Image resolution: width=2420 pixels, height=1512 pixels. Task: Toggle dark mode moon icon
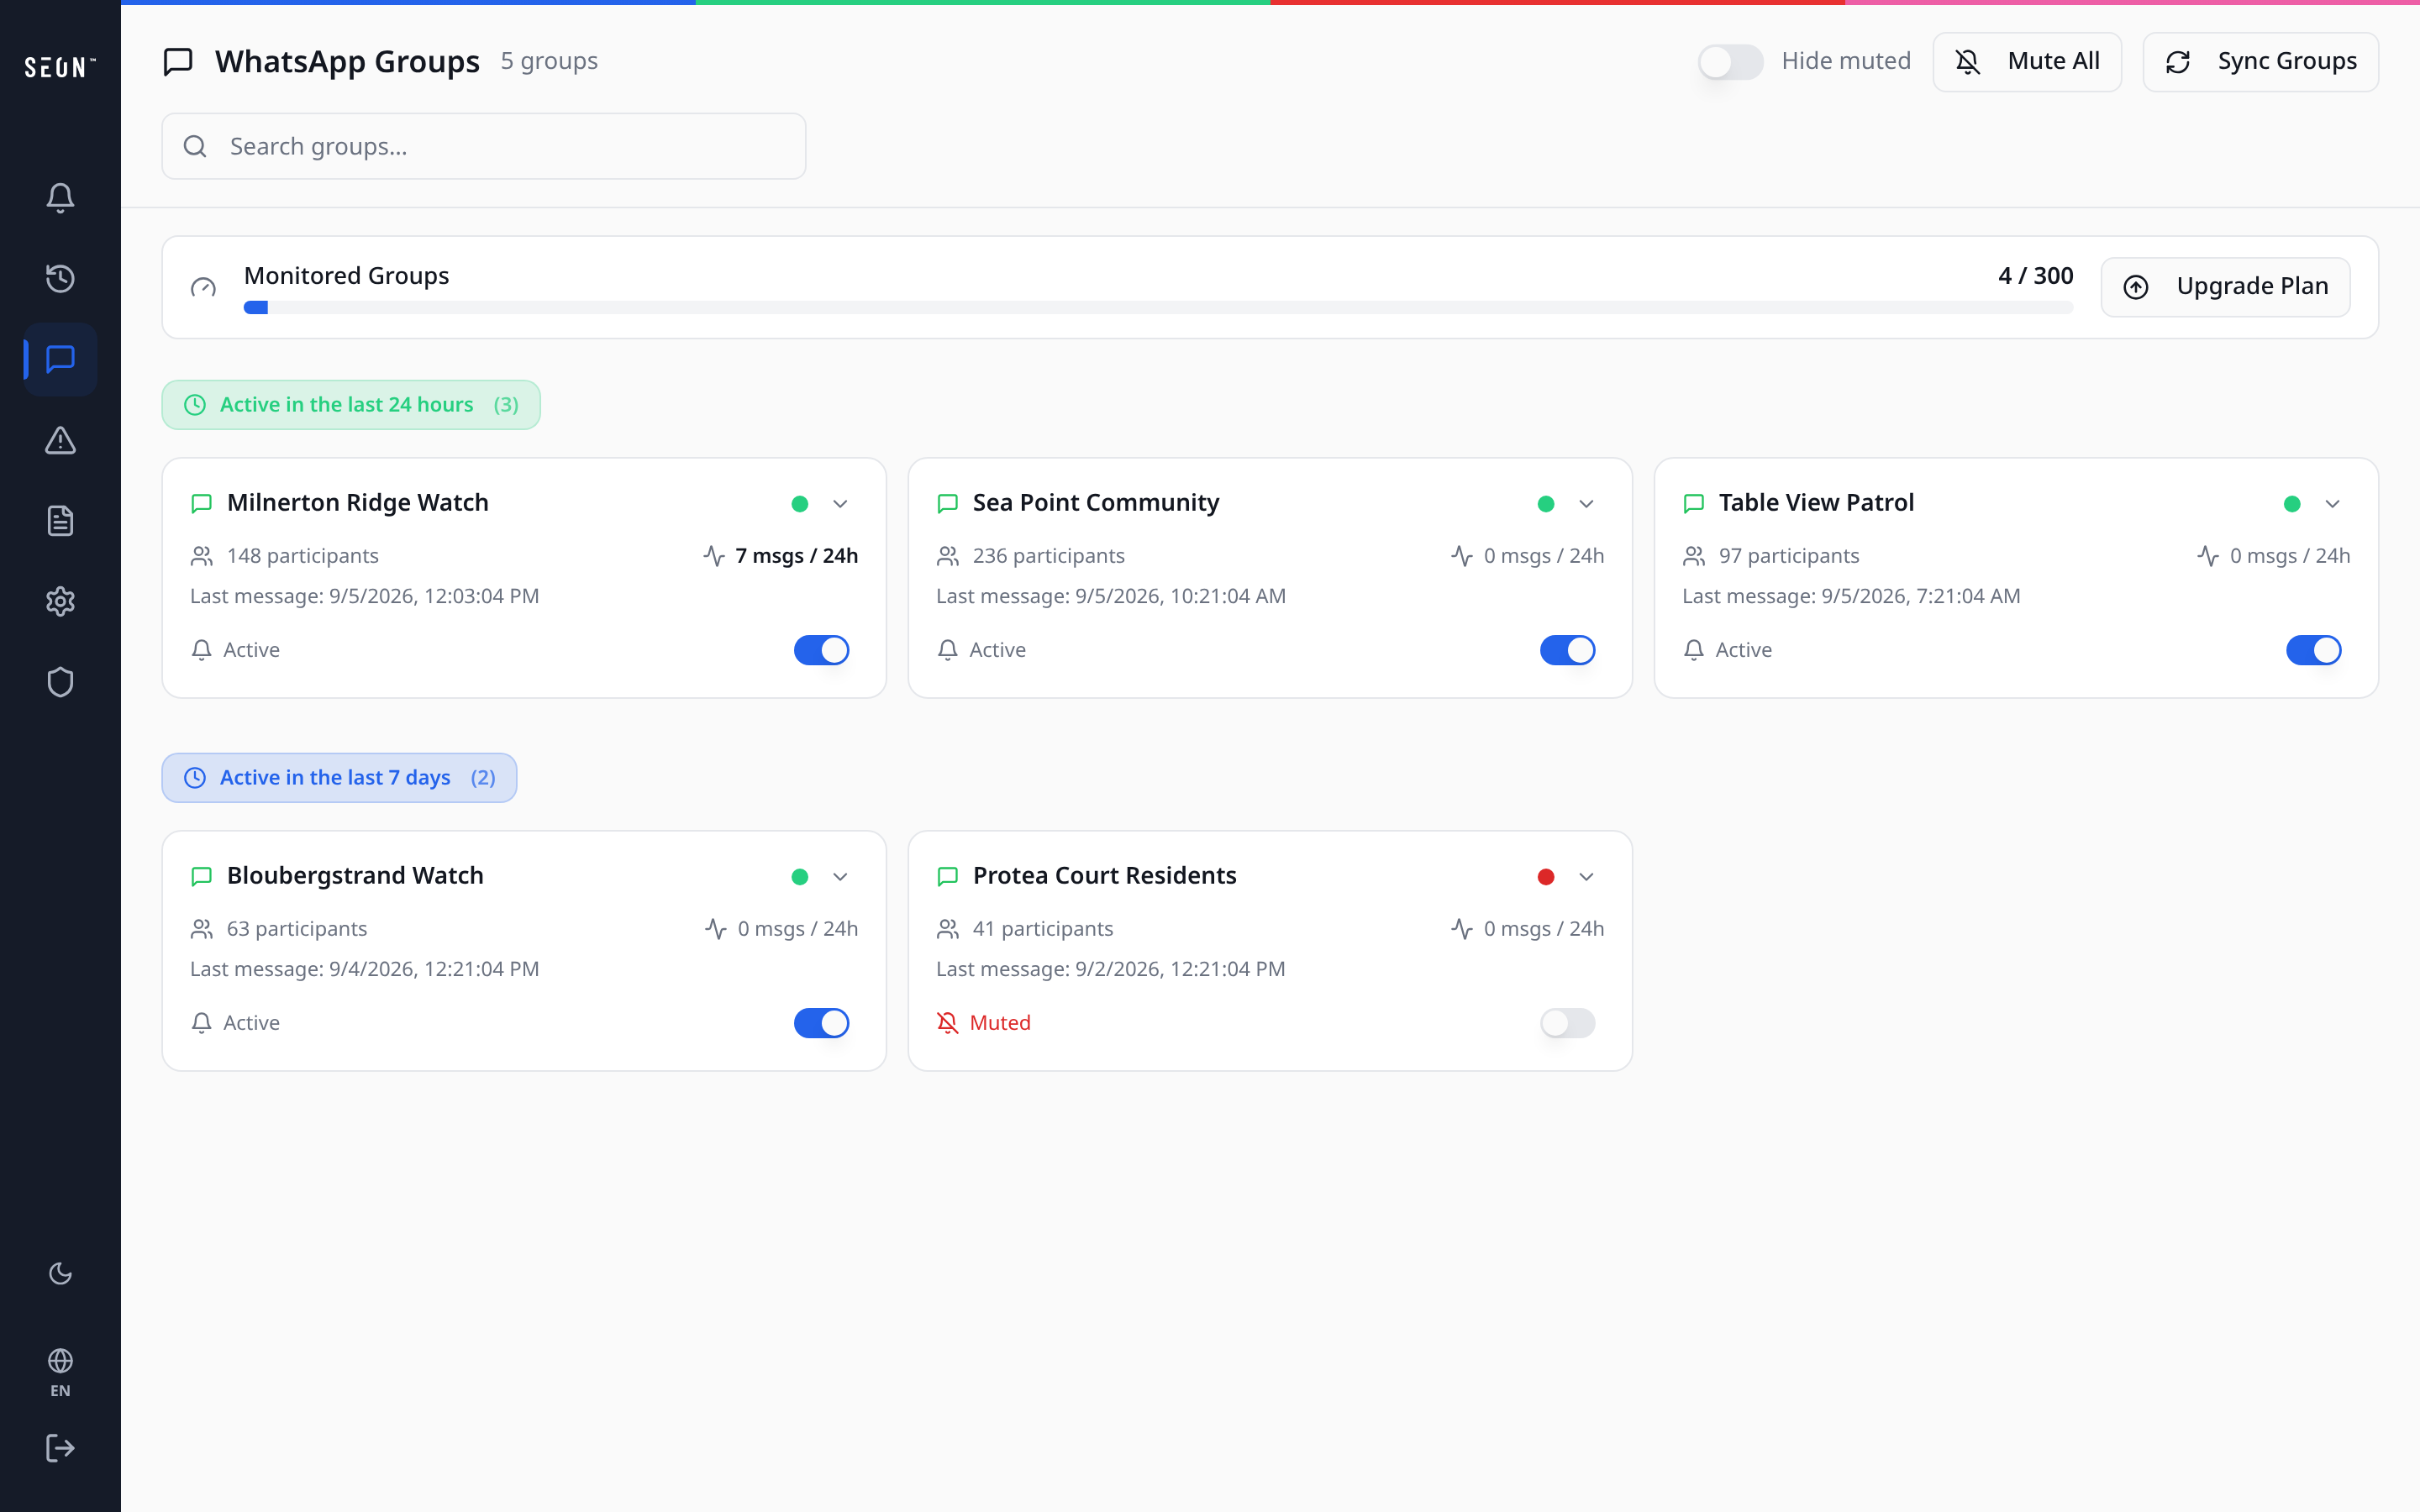(60, 1273)
